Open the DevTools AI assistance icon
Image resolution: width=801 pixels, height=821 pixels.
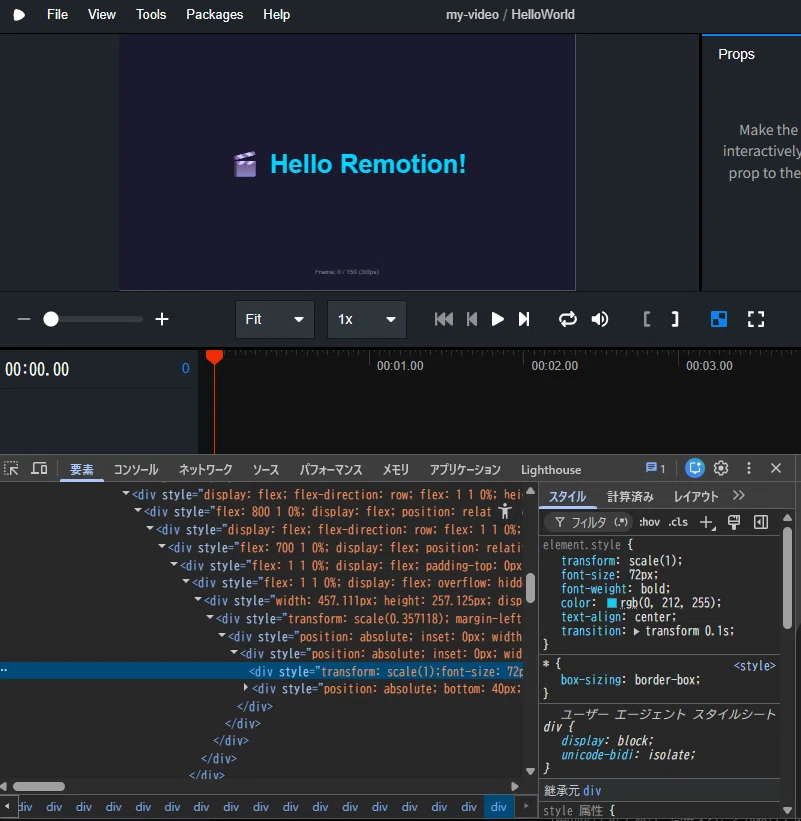tap(695, 468)
